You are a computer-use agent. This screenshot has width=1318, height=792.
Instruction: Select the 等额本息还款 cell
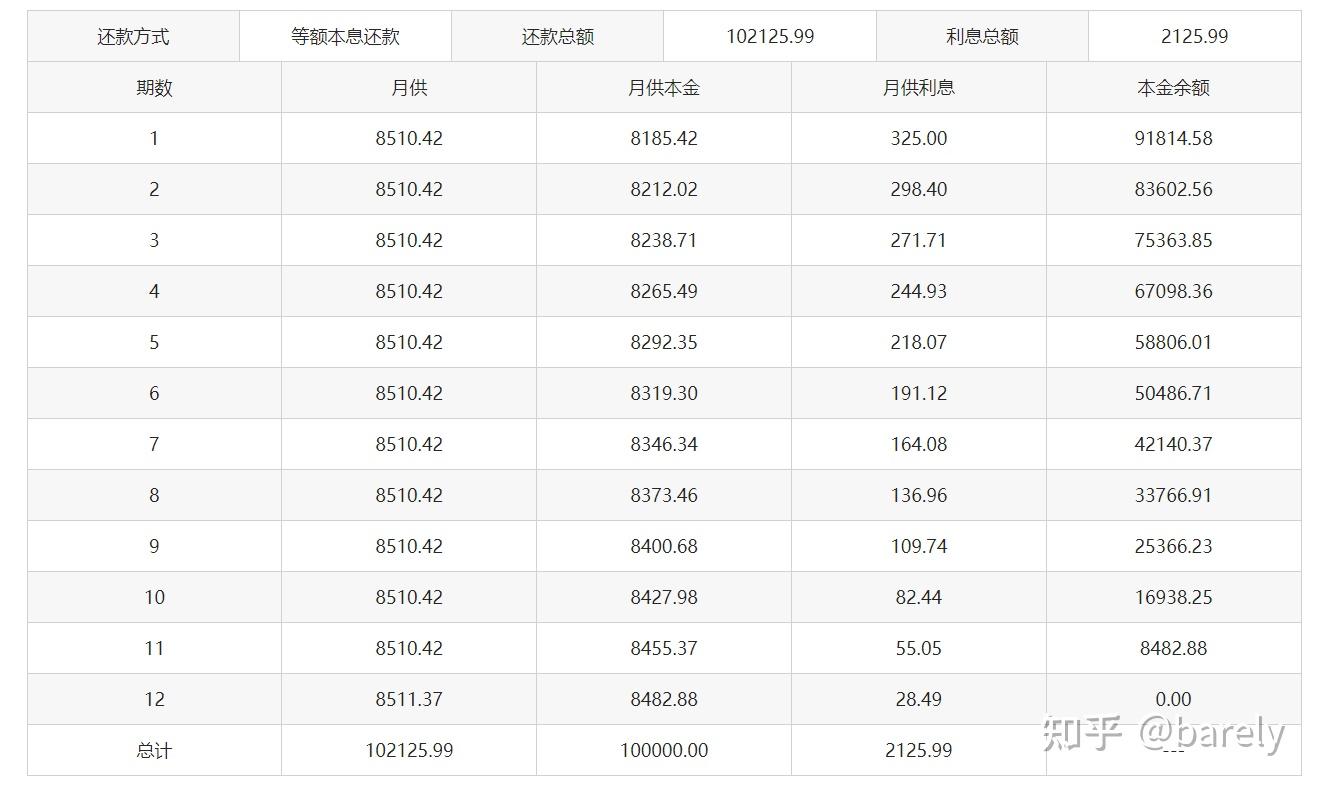tap(345, 37)
